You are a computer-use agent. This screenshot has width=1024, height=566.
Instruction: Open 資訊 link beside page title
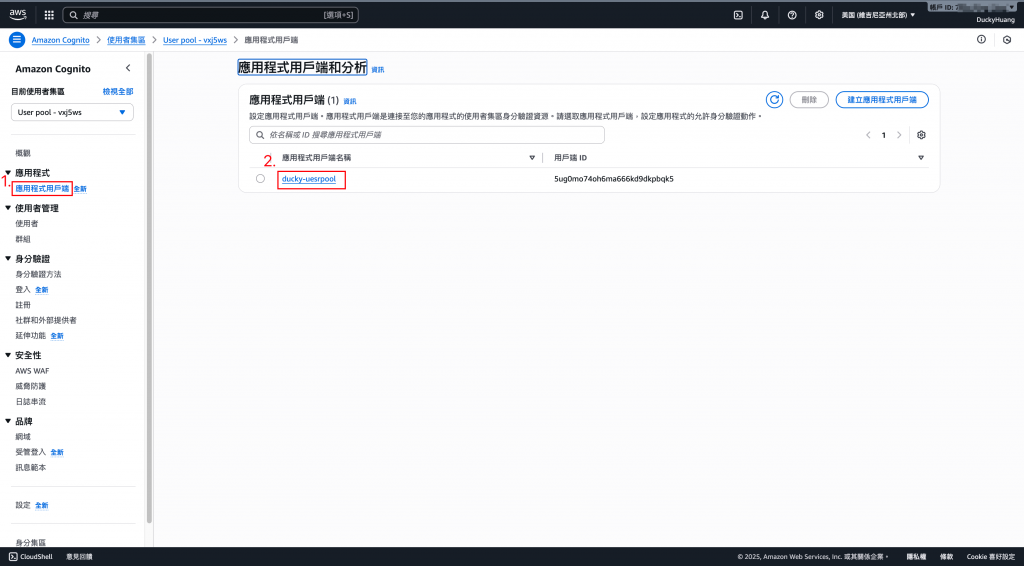tap(377, 70)
